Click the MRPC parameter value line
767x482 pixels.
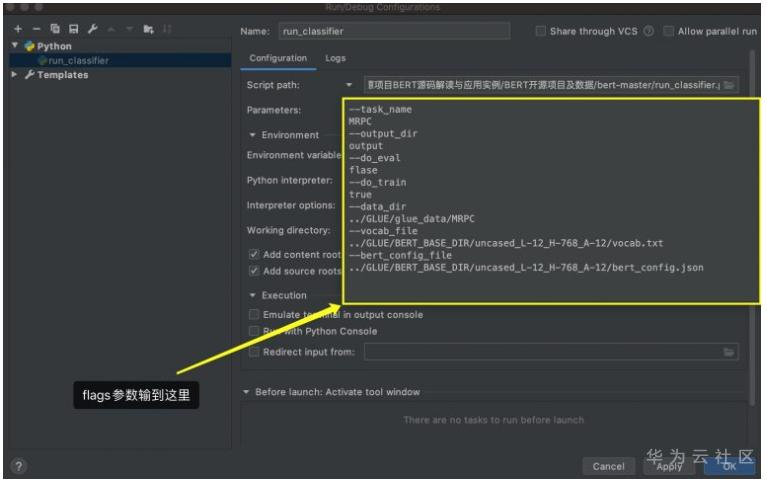pos(360,121)
